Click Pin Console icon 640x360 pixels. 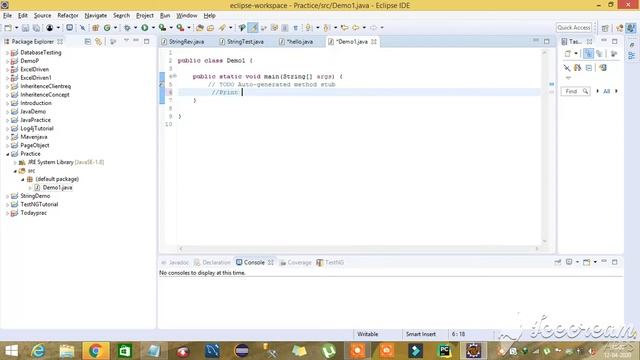tap(558, 262)
